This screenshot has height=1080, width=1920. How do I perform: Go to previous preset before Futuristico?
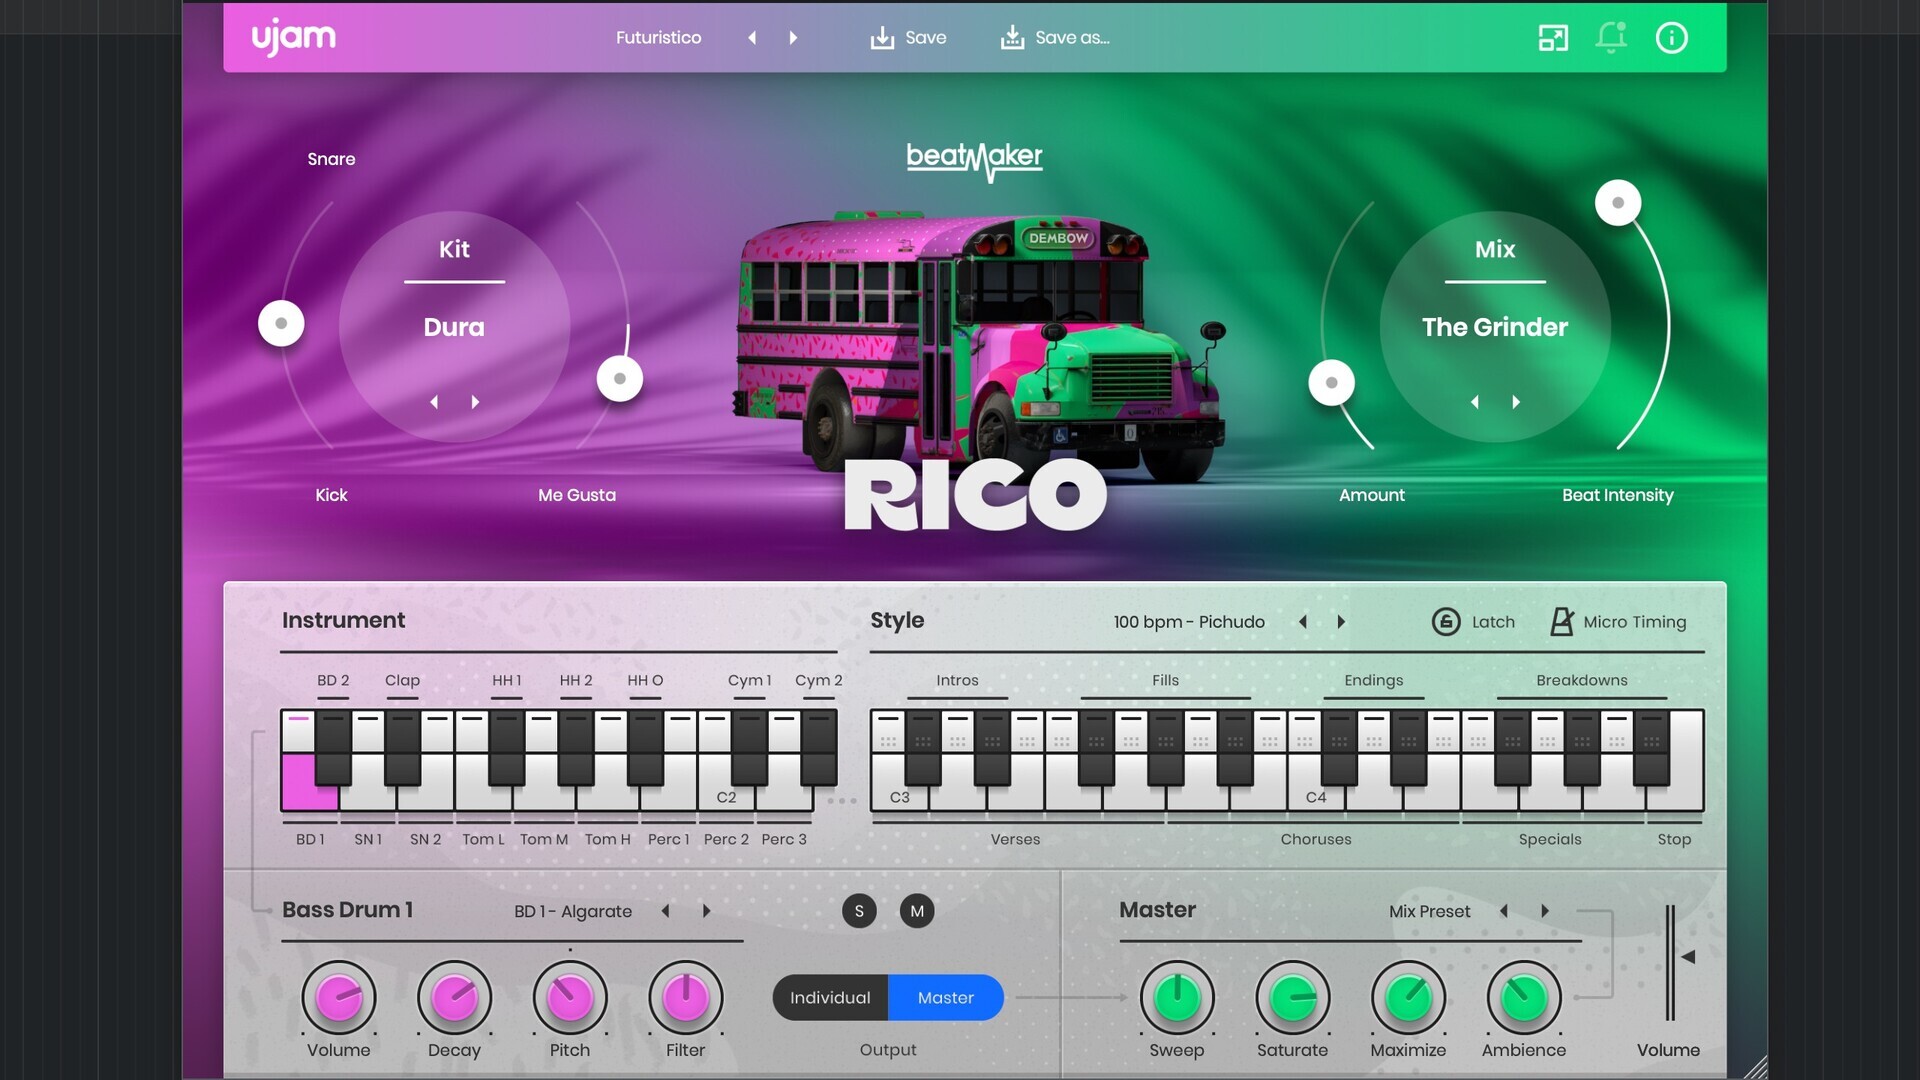pyautogui.click(x=752, y=38)
